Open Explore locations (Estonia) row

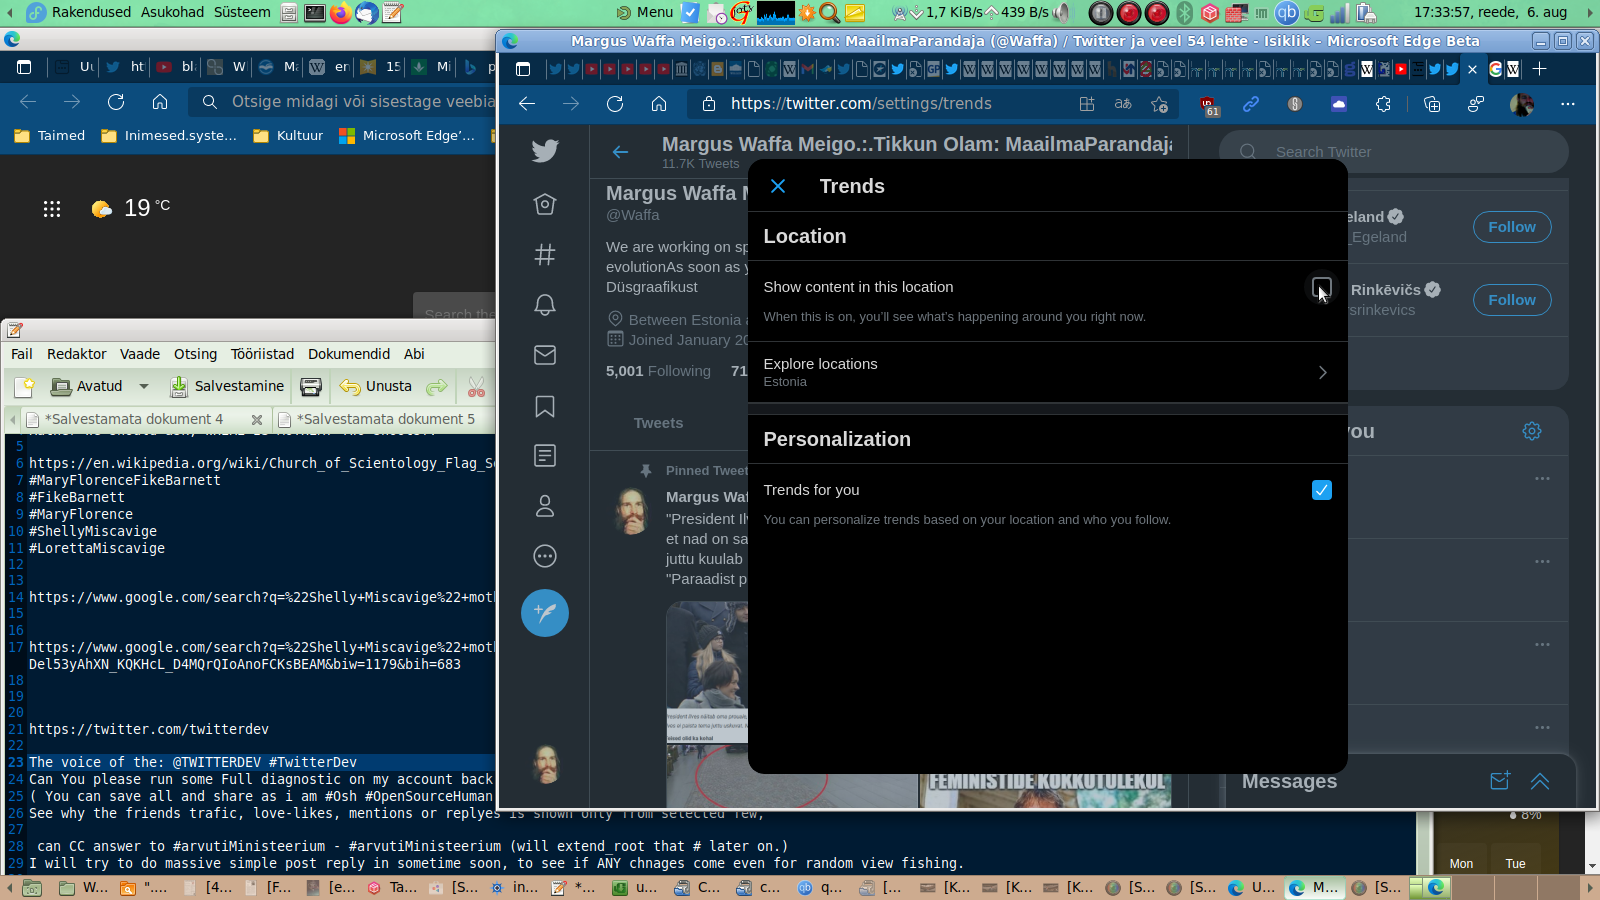(x=1047, y=372)
